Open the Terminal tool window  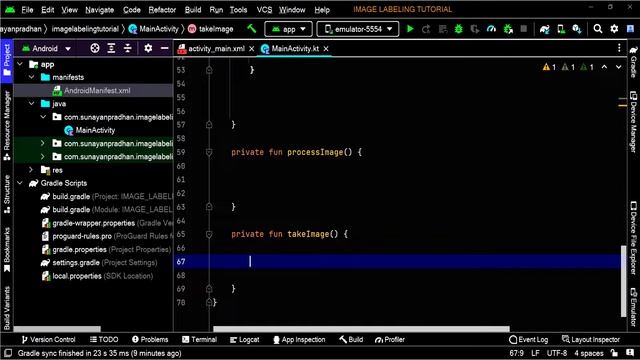pos(200,339)
